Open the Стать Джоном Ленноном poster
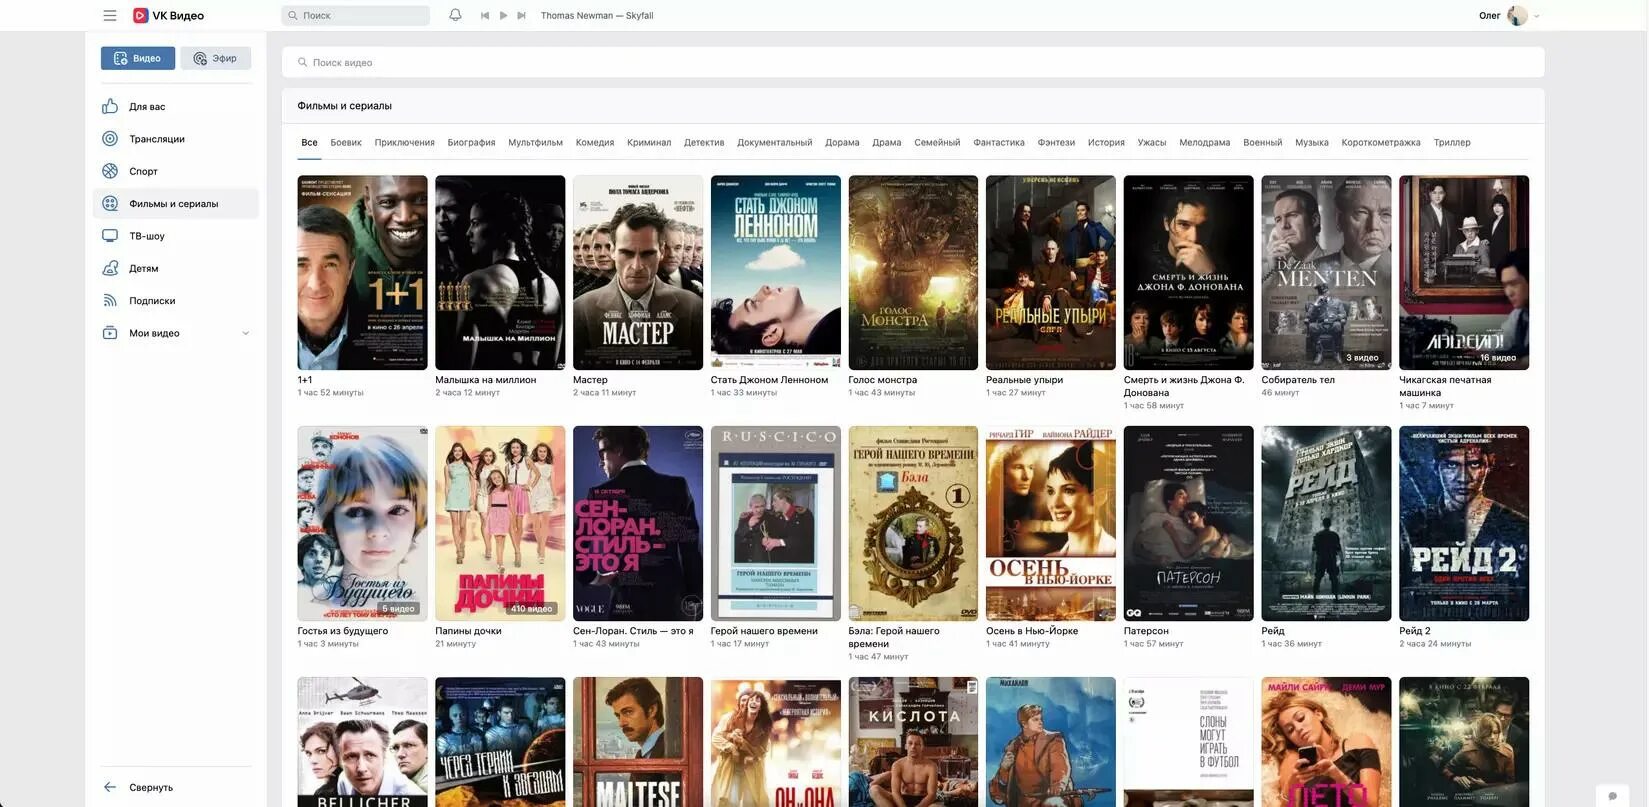Screen dimensions: 1649x807 (776, 273)
